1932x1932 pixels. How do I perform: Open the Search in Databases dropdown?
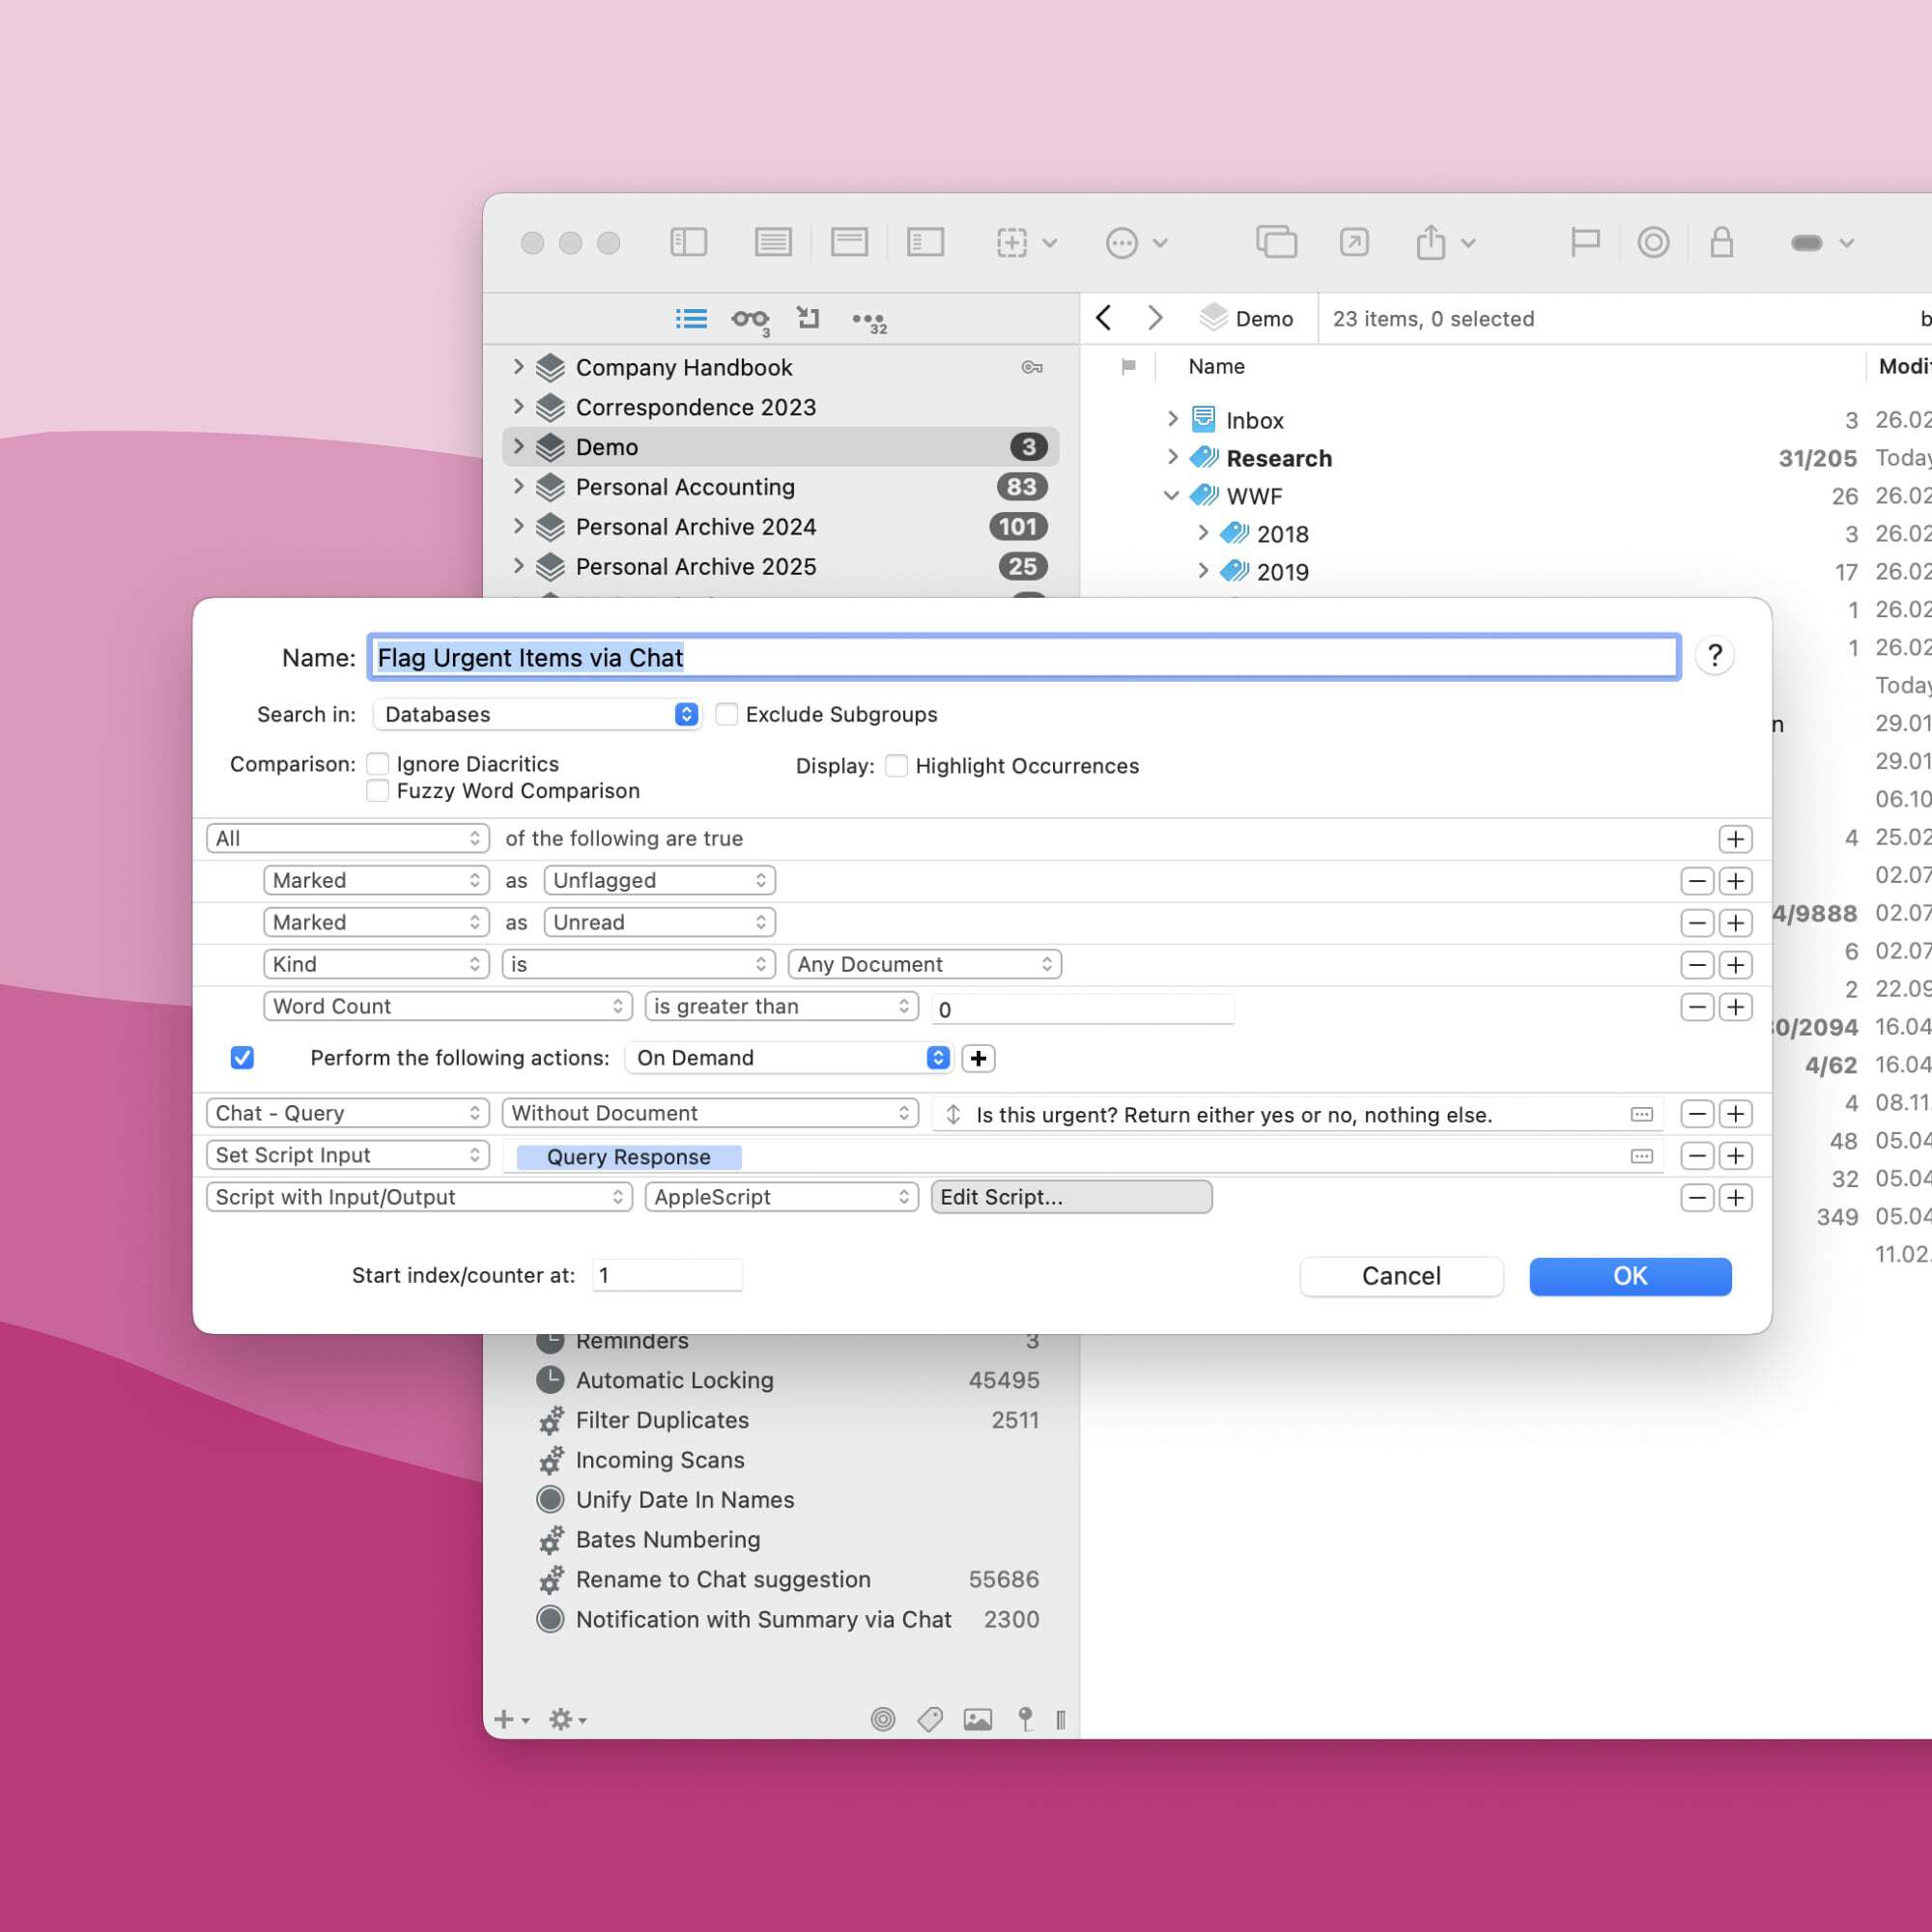pos(537,714)
